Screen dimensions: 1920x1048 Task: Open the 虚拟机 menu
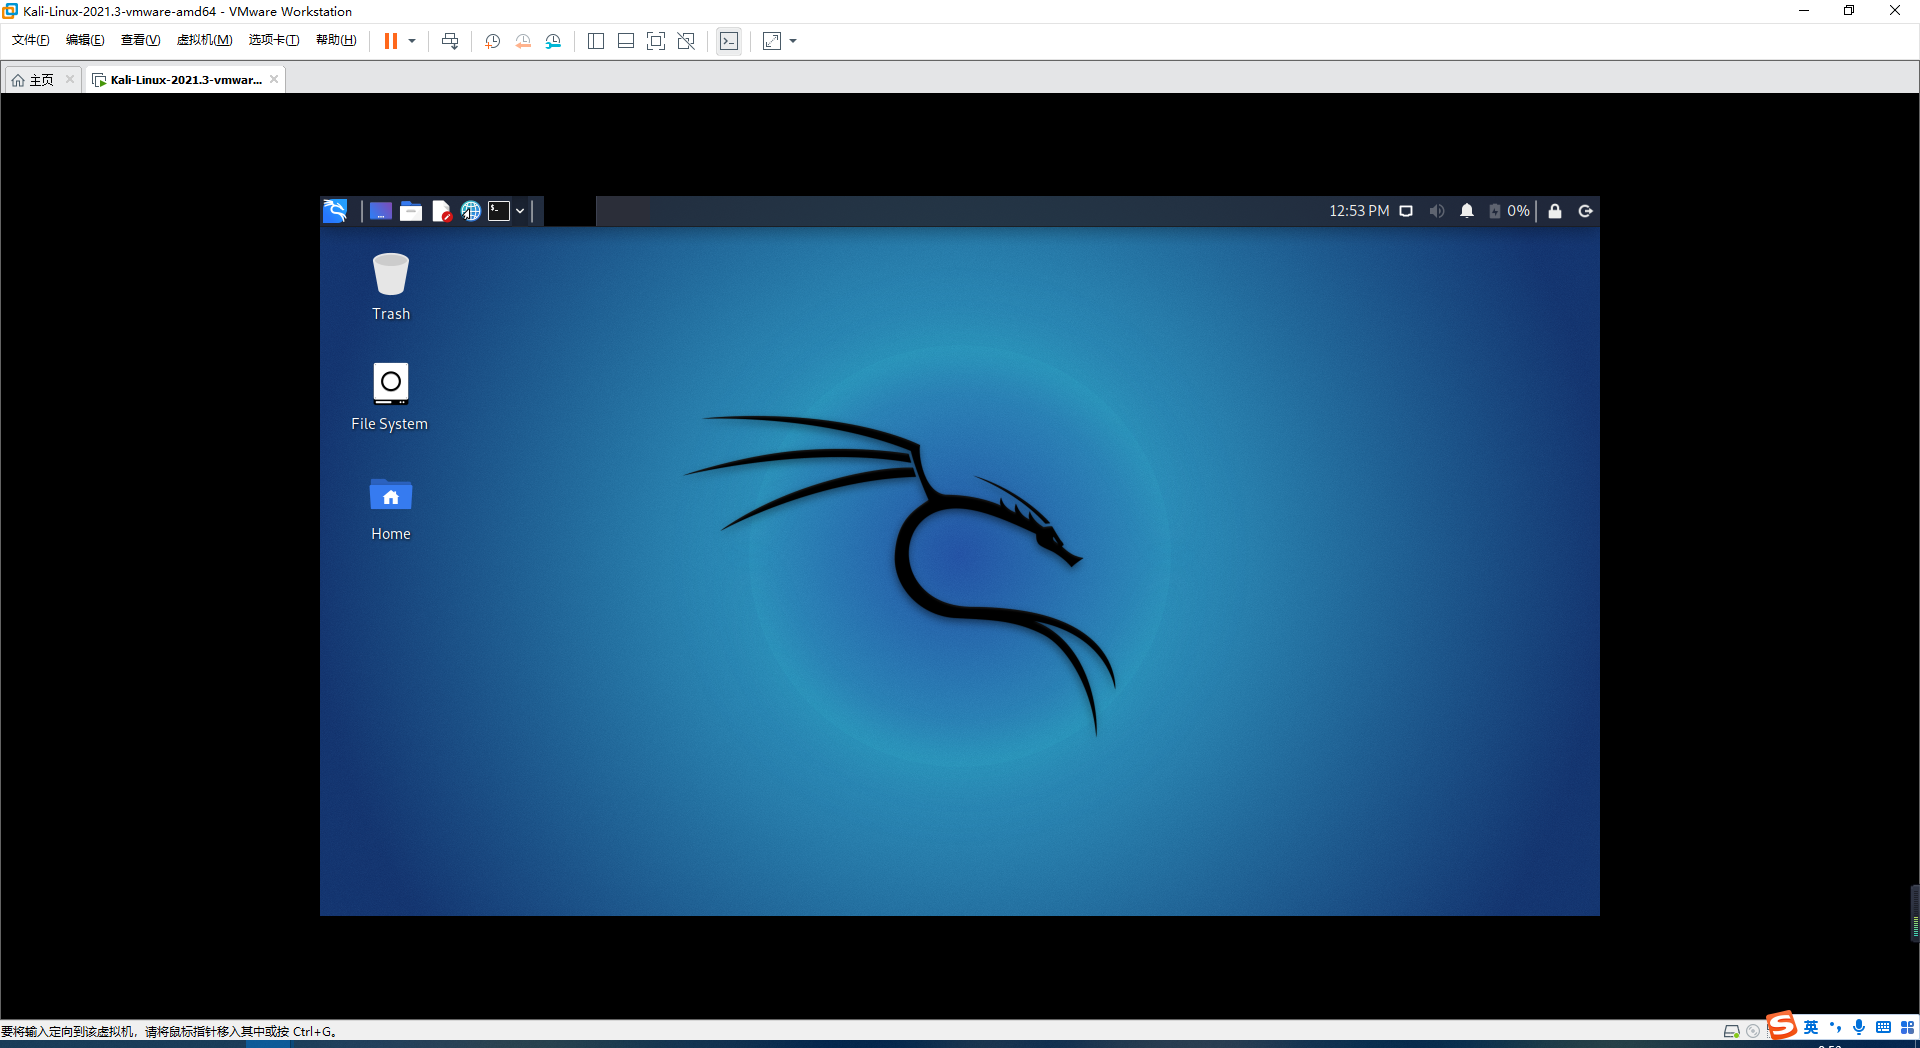[204, 40]
